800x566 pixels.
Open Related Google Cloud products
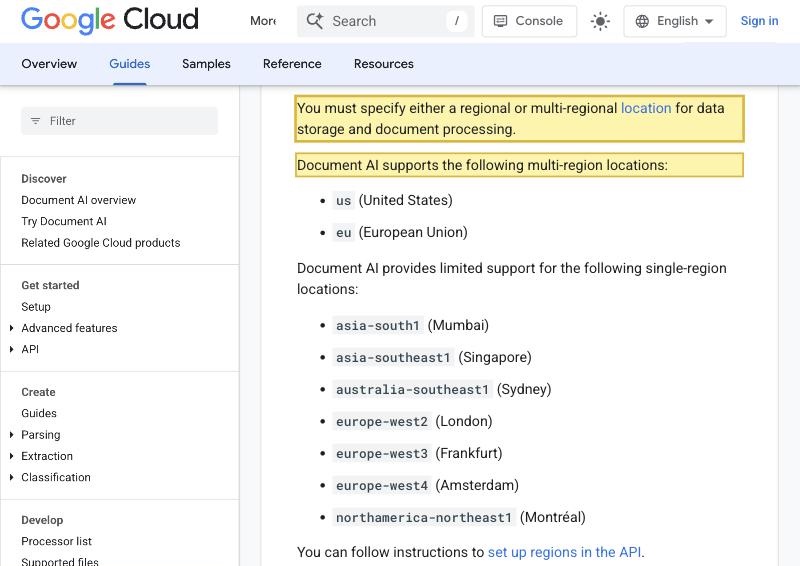(101, 243)
